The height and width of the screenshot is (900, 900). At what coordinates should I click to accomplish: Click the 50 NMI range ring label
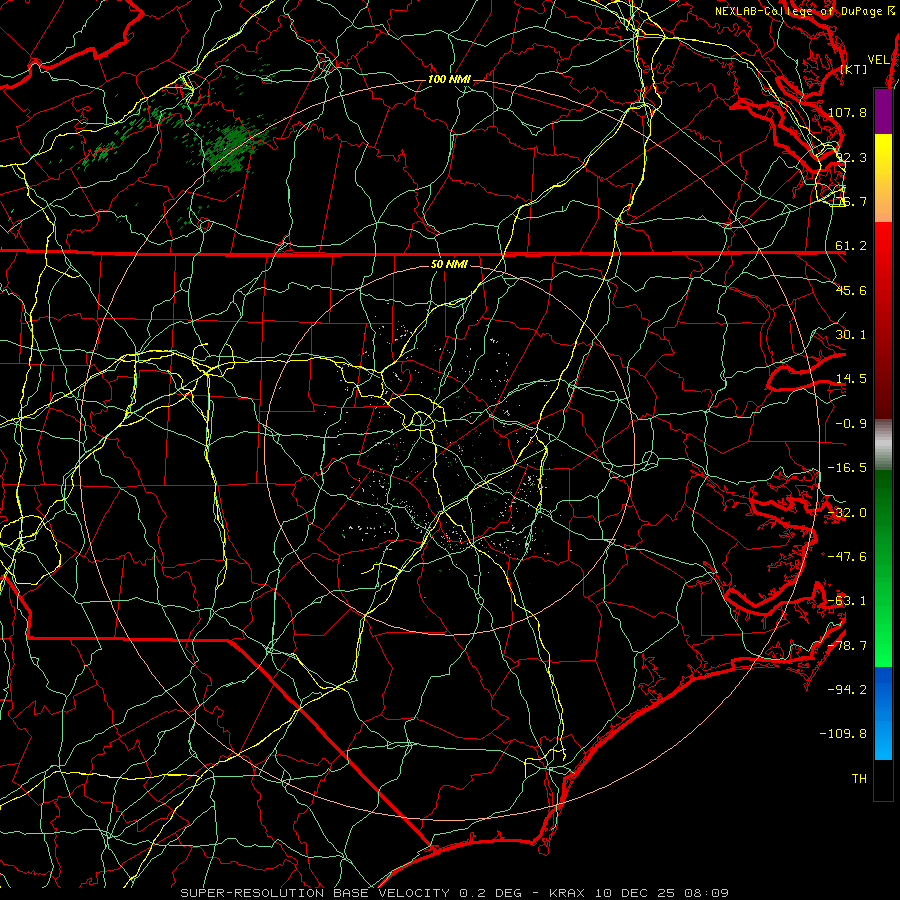click(449, 264)
